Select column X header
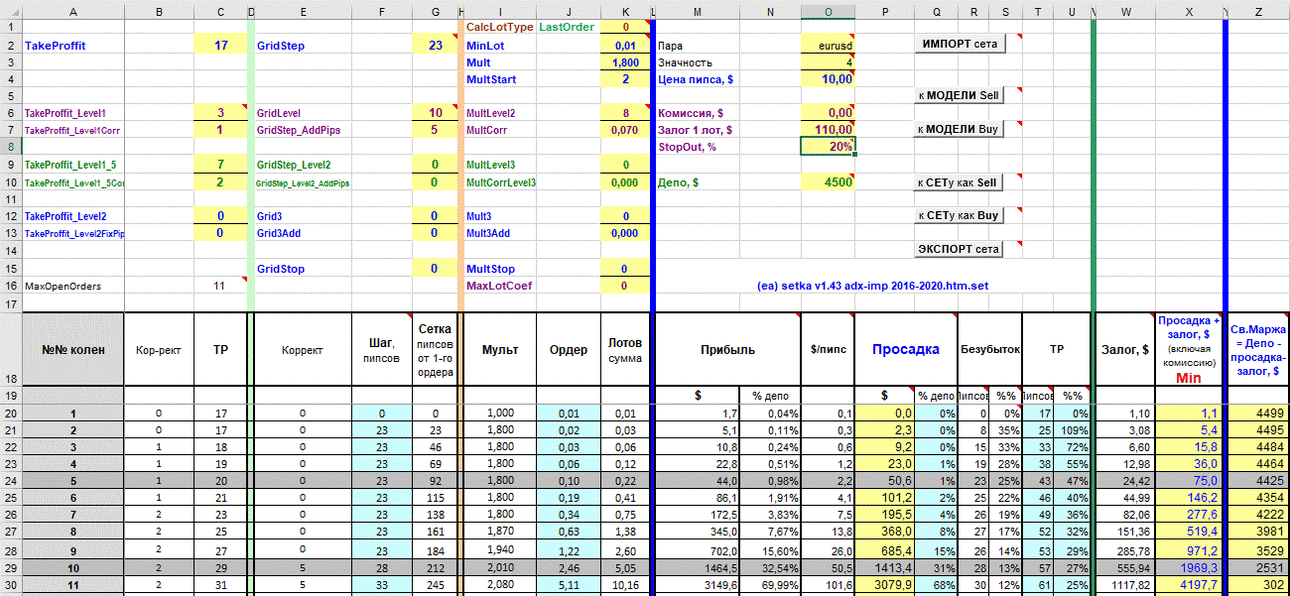 [x=1189, y=11]
